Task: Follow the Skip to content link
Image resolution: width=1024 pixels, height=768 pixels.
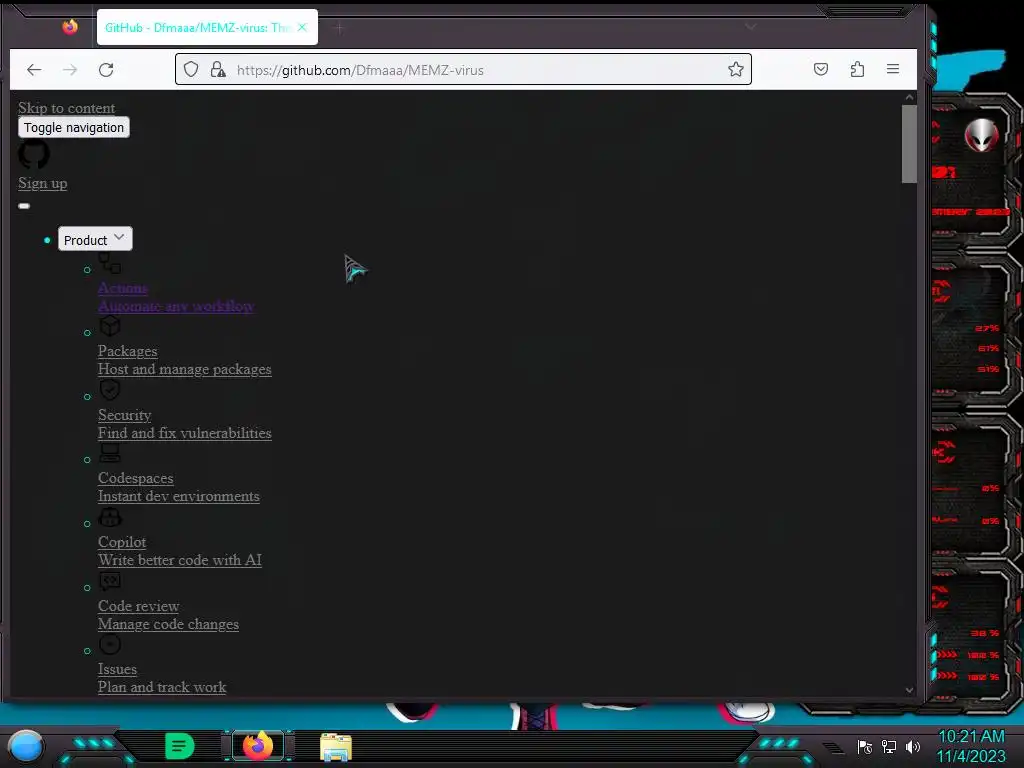Action: point(67,108)
